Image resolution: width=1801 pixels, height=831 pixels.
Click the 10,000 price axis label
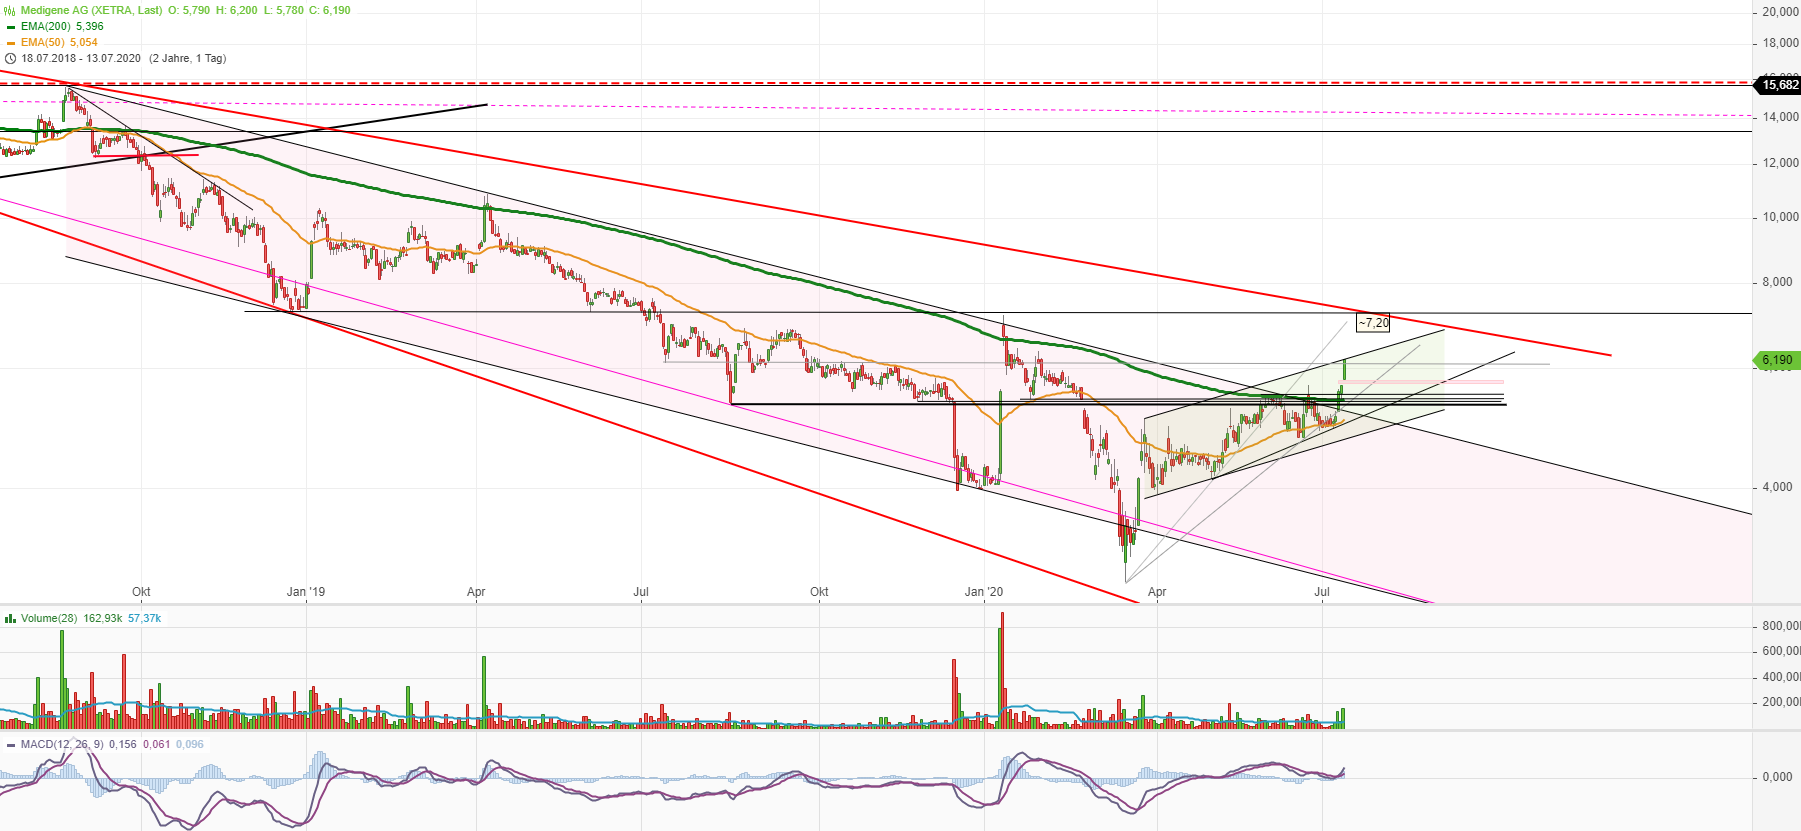[1780, 217]
